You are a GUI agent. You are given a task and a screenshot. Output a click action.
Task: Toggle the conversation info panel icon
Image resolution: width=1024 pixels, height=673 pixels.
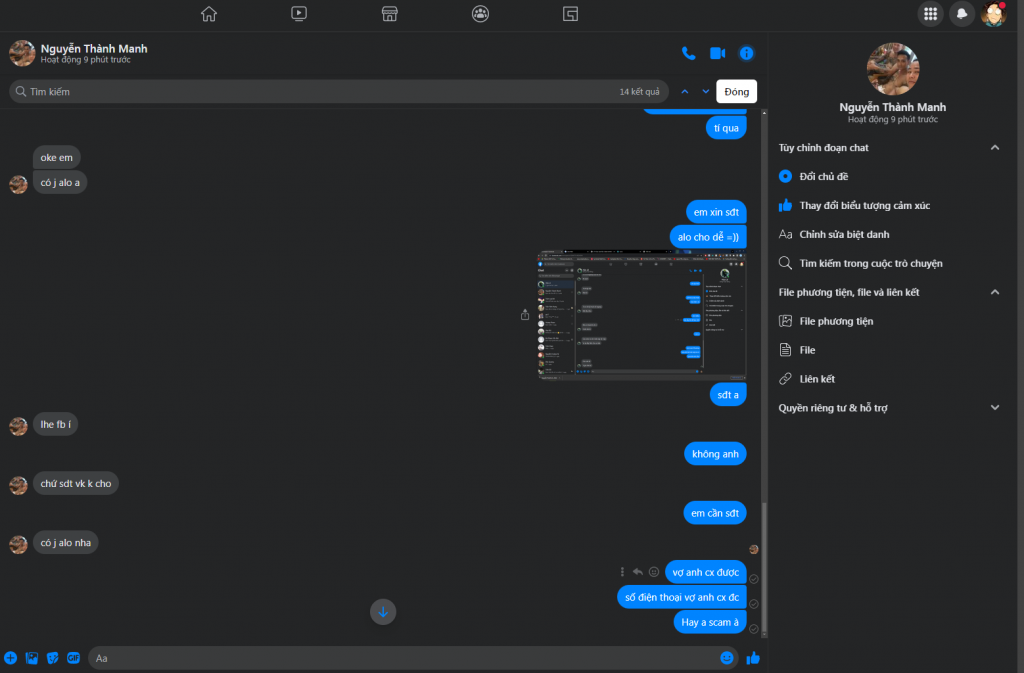click(746, 53)
